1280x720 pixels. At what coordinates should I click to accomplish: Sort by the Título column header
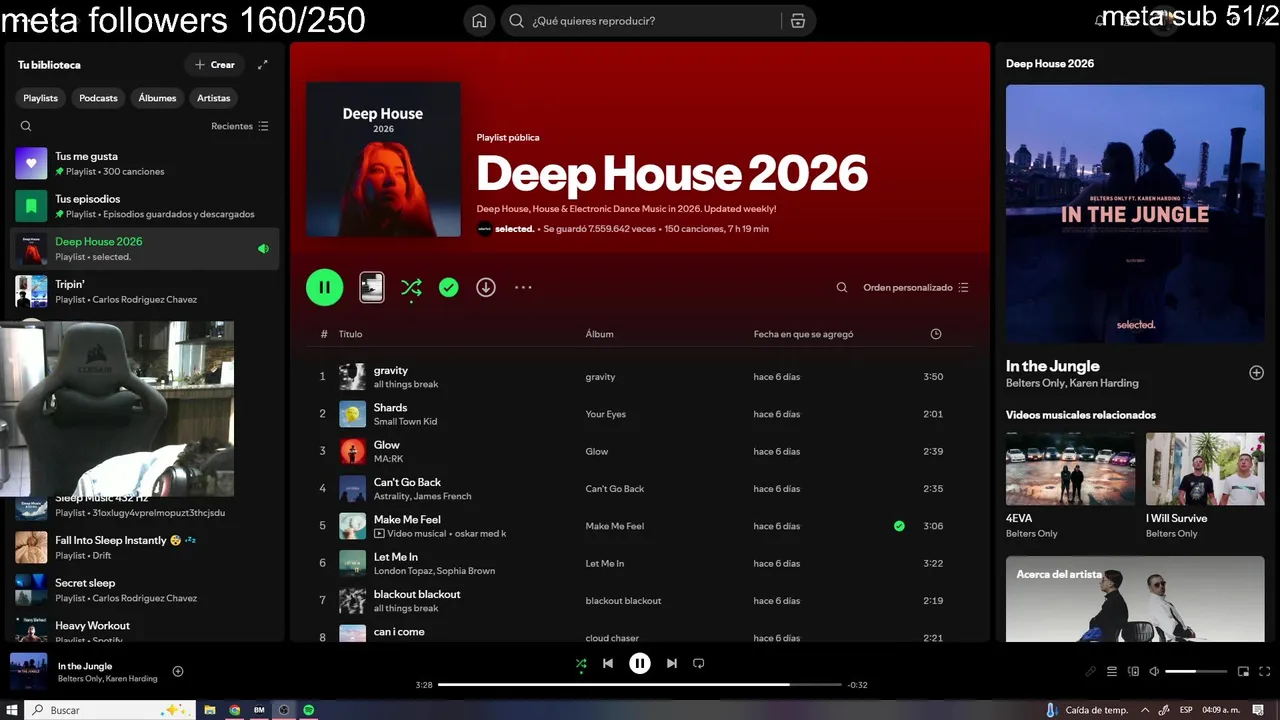point(350,334)
